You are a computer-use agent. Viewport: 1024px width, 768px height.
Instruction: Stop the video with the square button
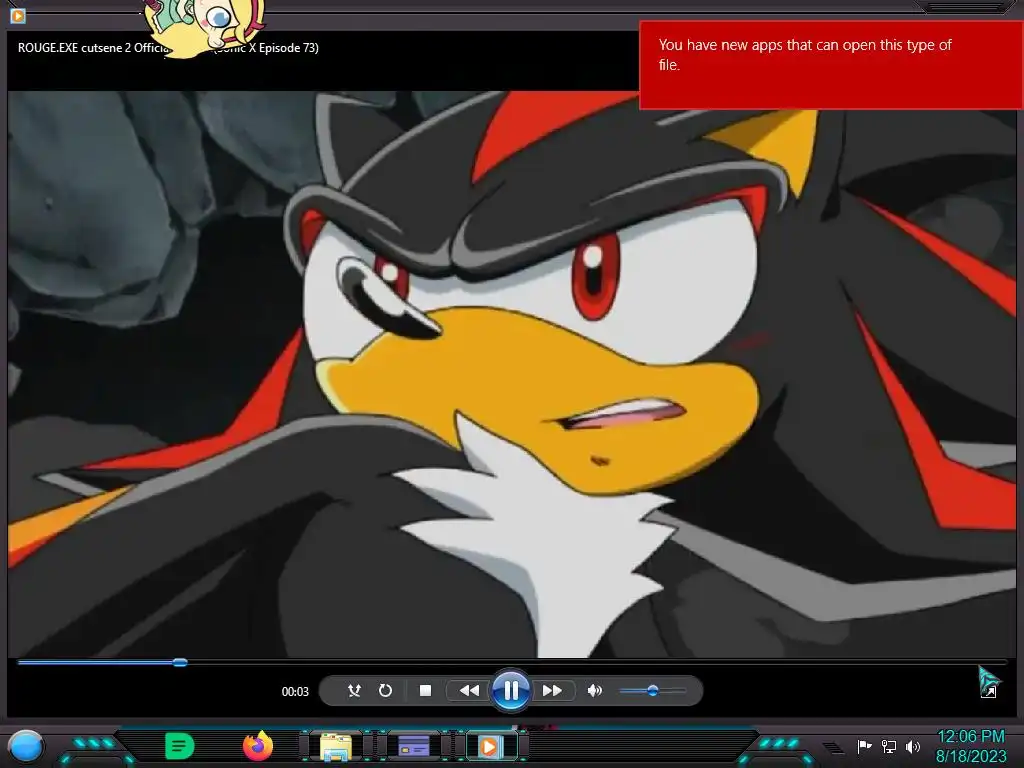(425, 690)
